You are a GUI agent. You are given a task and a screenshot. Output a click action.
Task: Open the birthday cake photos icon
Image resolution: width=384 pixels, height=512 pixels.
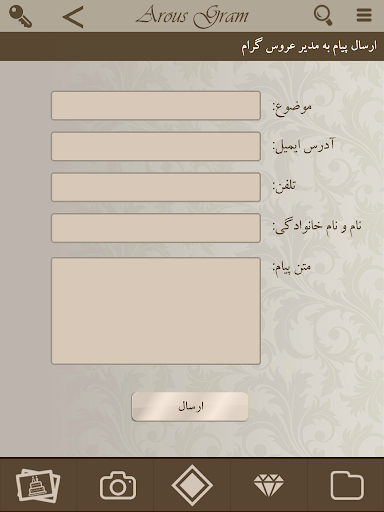pyautogui.click(x=38, y=485)
